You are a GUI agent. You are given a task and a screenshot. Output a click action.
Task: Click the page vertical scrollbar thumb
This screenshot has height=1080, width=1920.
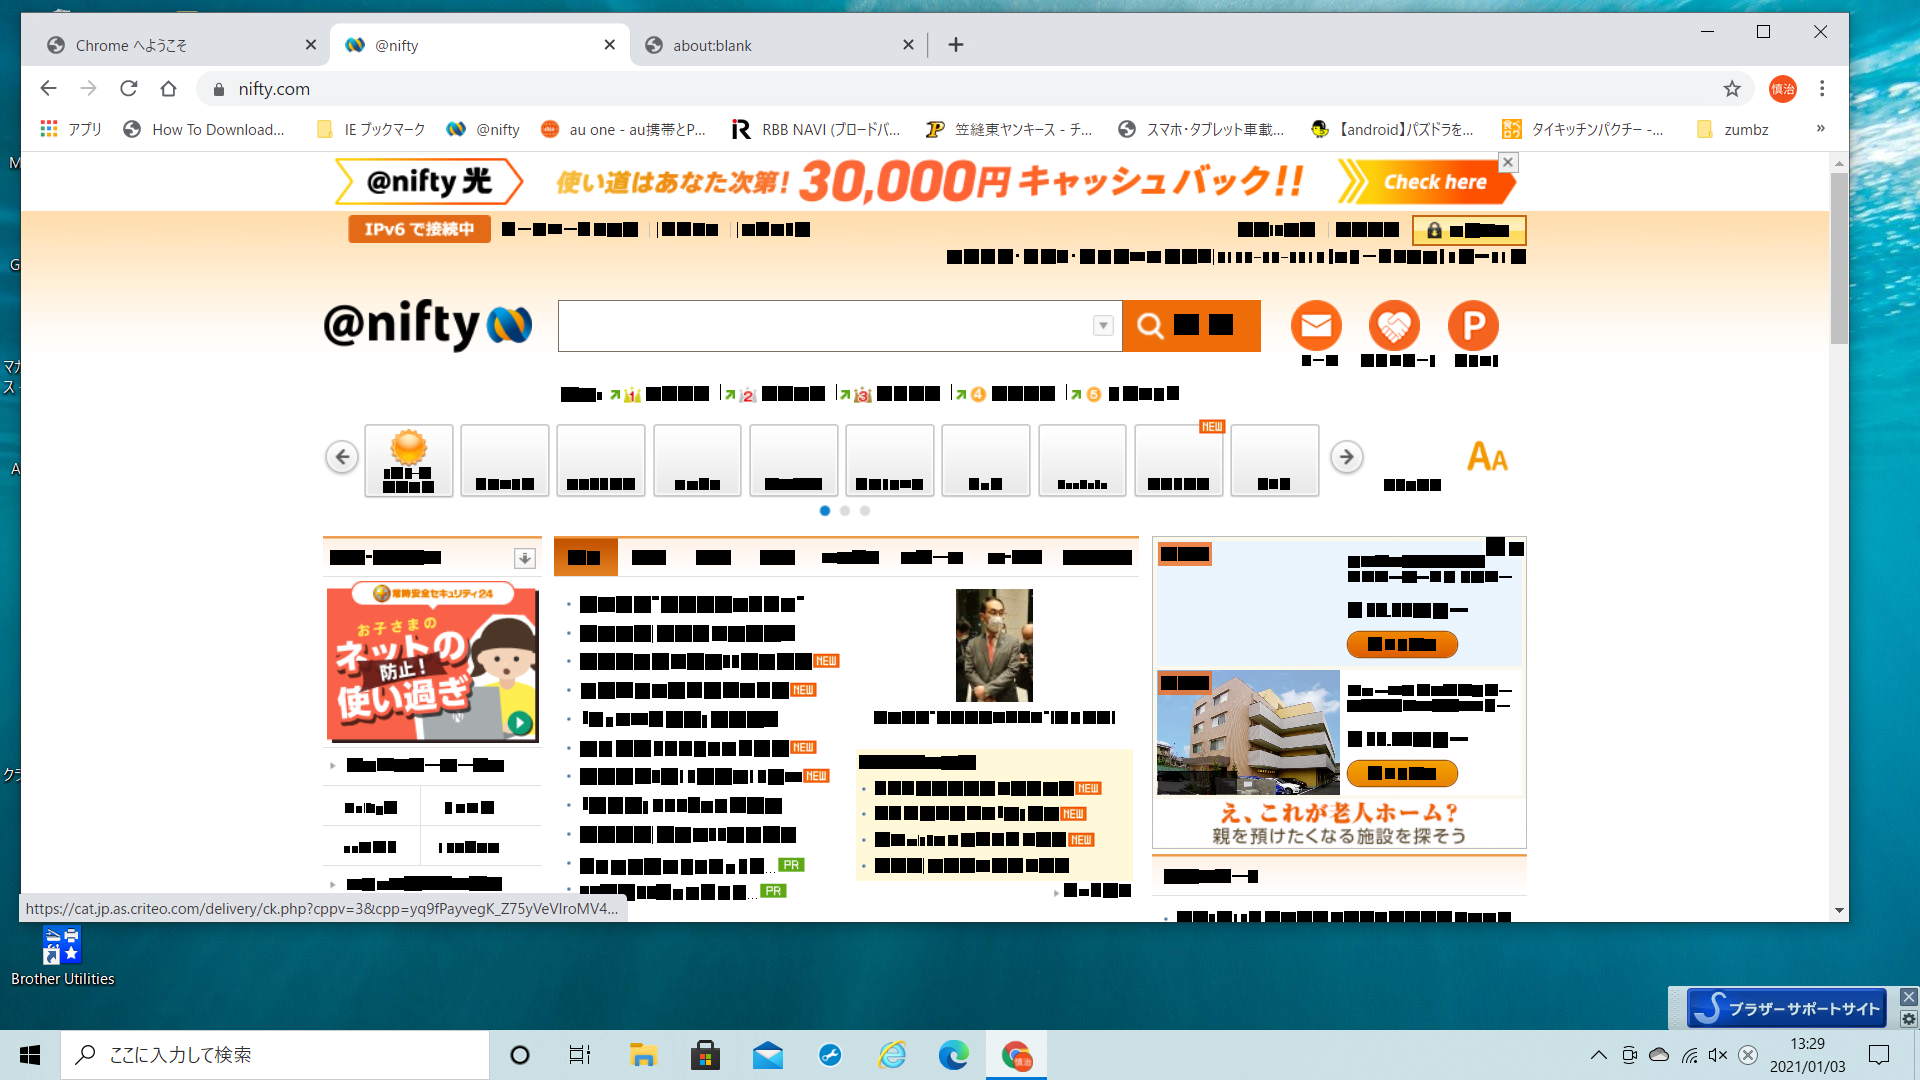pos(1839,258)
